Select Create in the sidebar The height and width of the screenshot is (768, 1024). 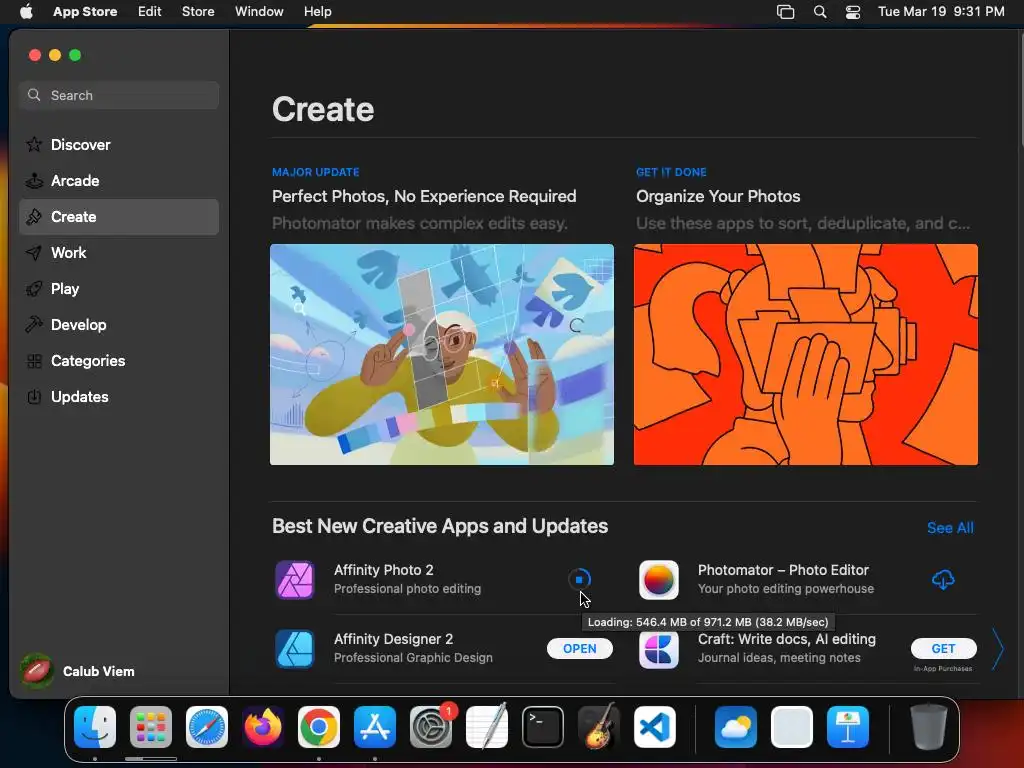[119, 217]
